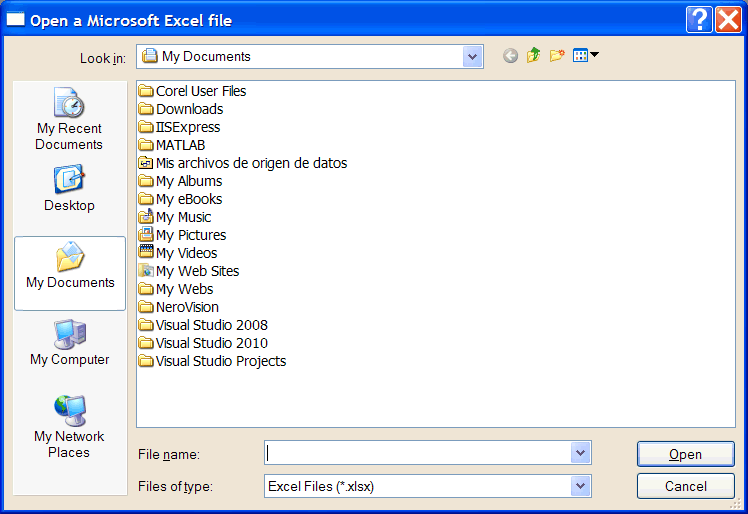This screenshot has height=514, width=748.
Task: Click the IISExpress folder icon
Action: 146,127
